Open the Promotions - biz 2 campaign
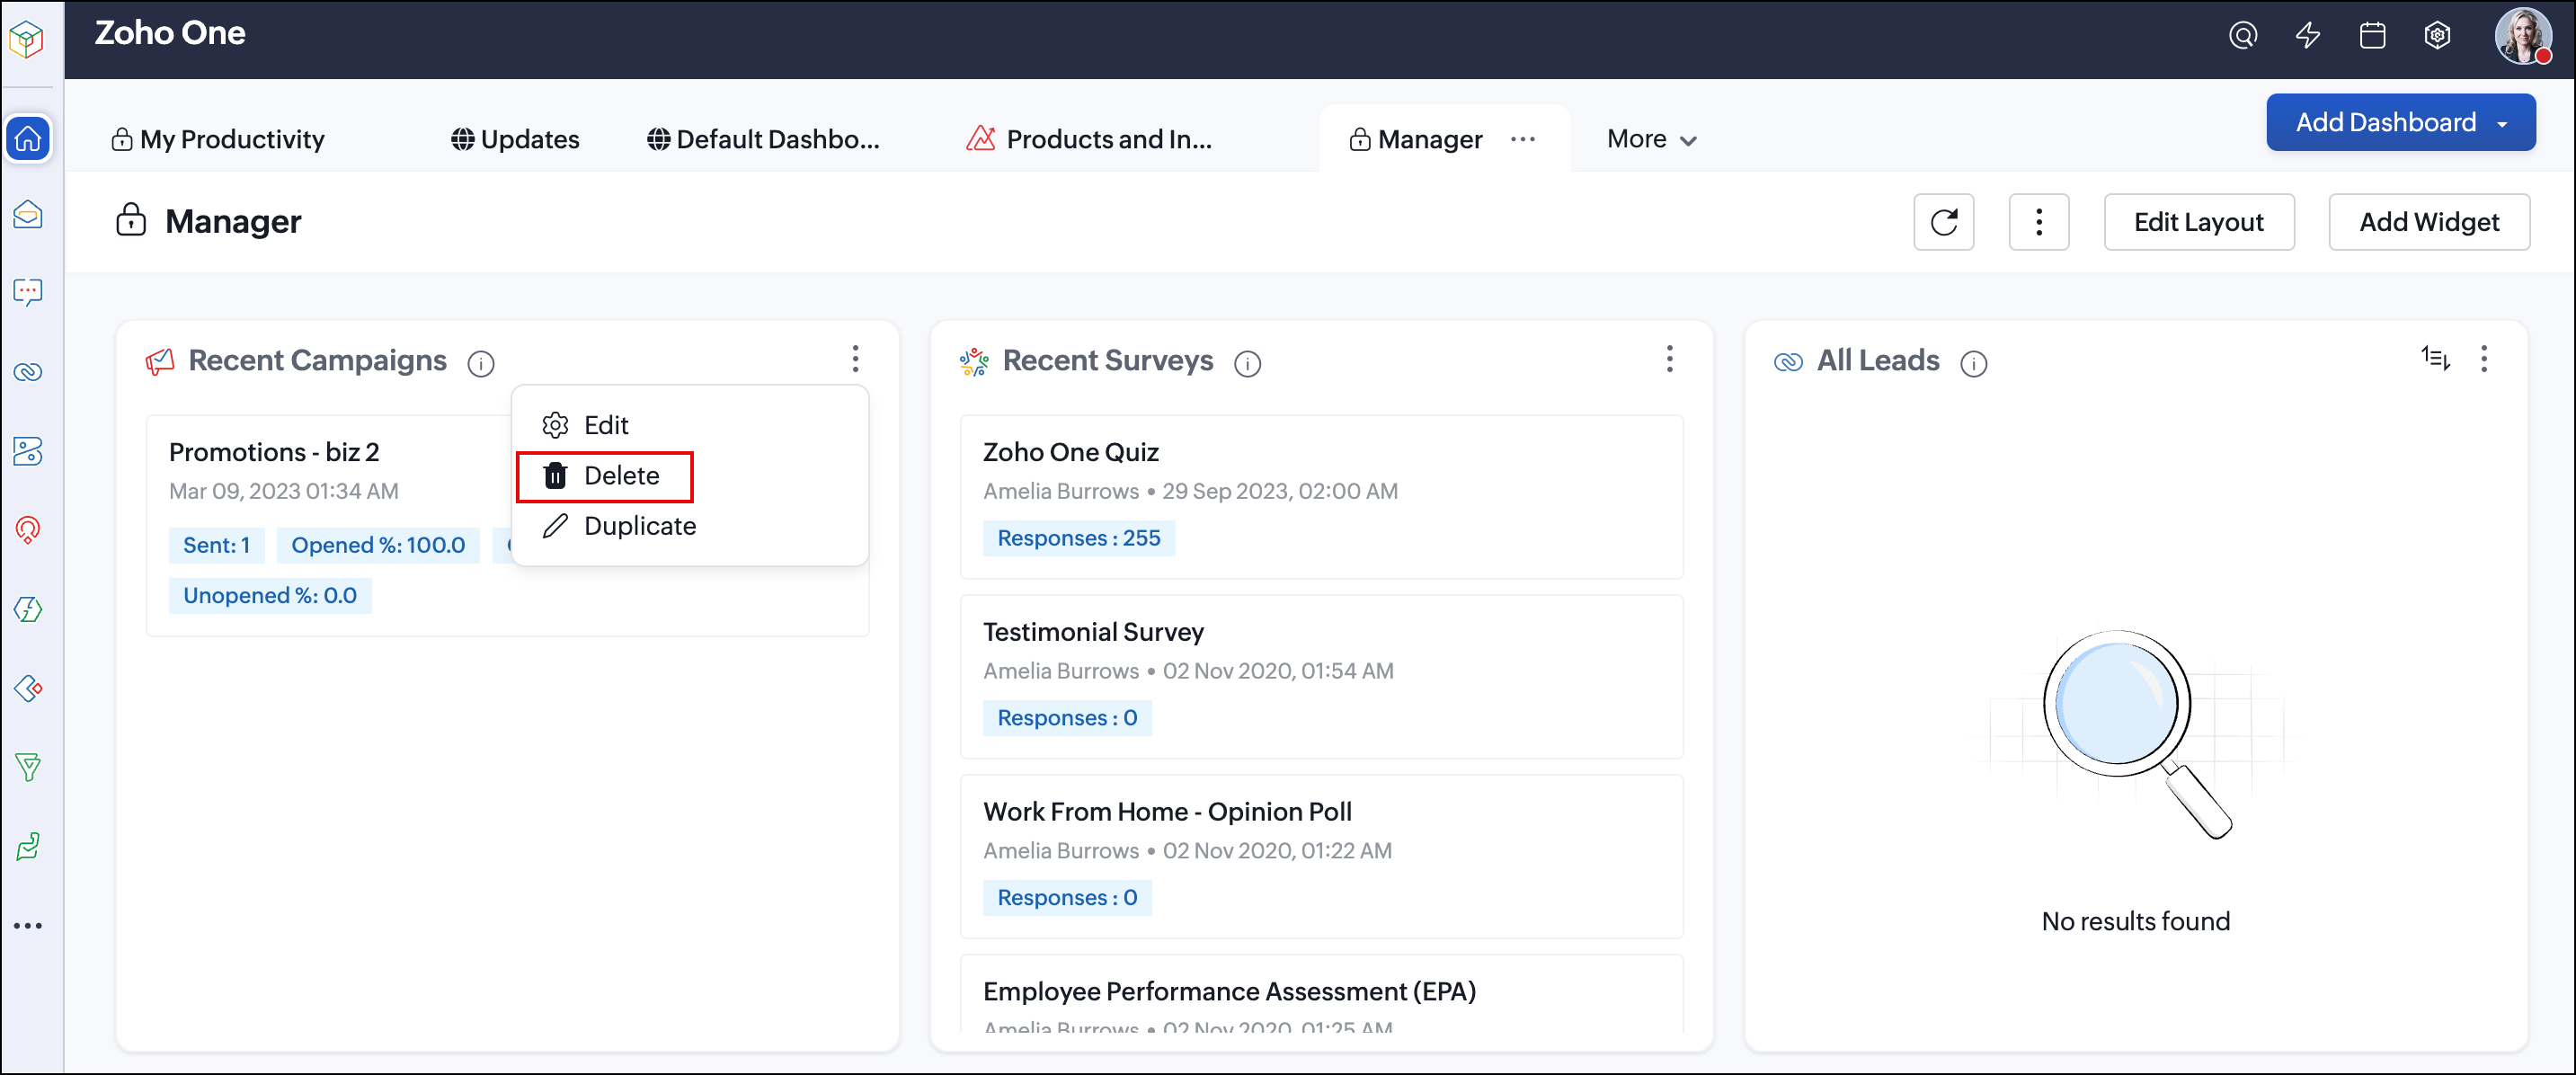This screenshot has width=2576, height=1075. point(274,452)
